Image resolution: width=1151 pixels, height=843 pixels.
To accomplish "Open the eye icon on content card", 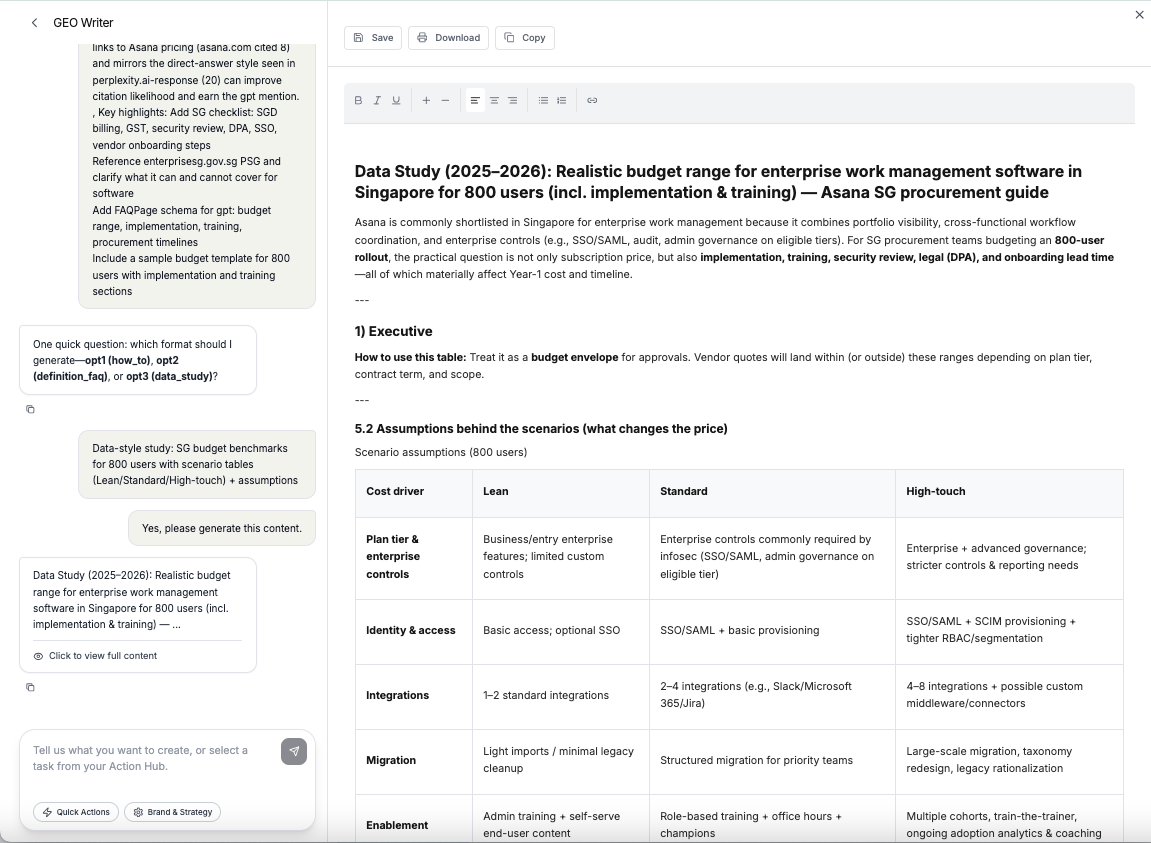I will pyautogui.click(x=38, y=656).
